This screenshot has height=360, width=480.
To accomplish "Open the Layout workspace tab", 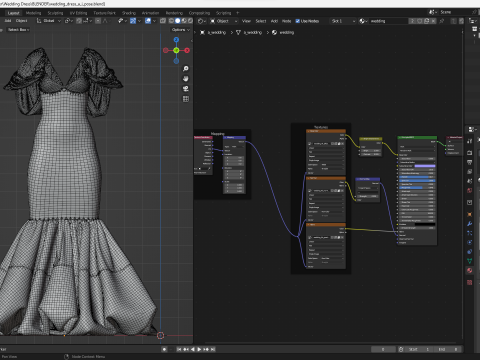I will [13, 13].
